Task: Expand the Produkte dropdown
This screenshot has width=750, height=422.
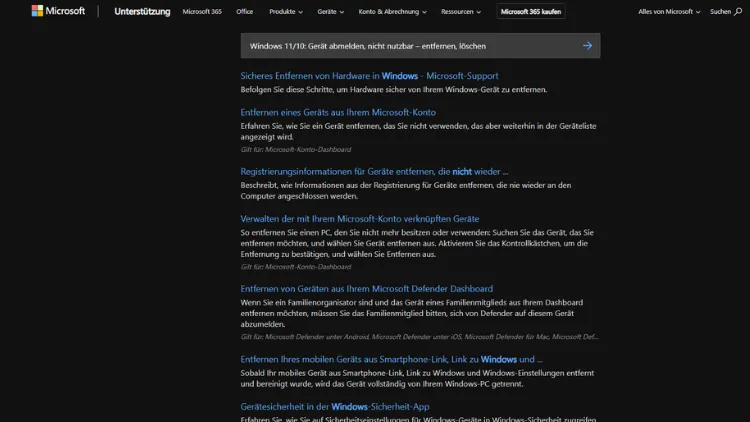Action: click(x=286, y=11)
